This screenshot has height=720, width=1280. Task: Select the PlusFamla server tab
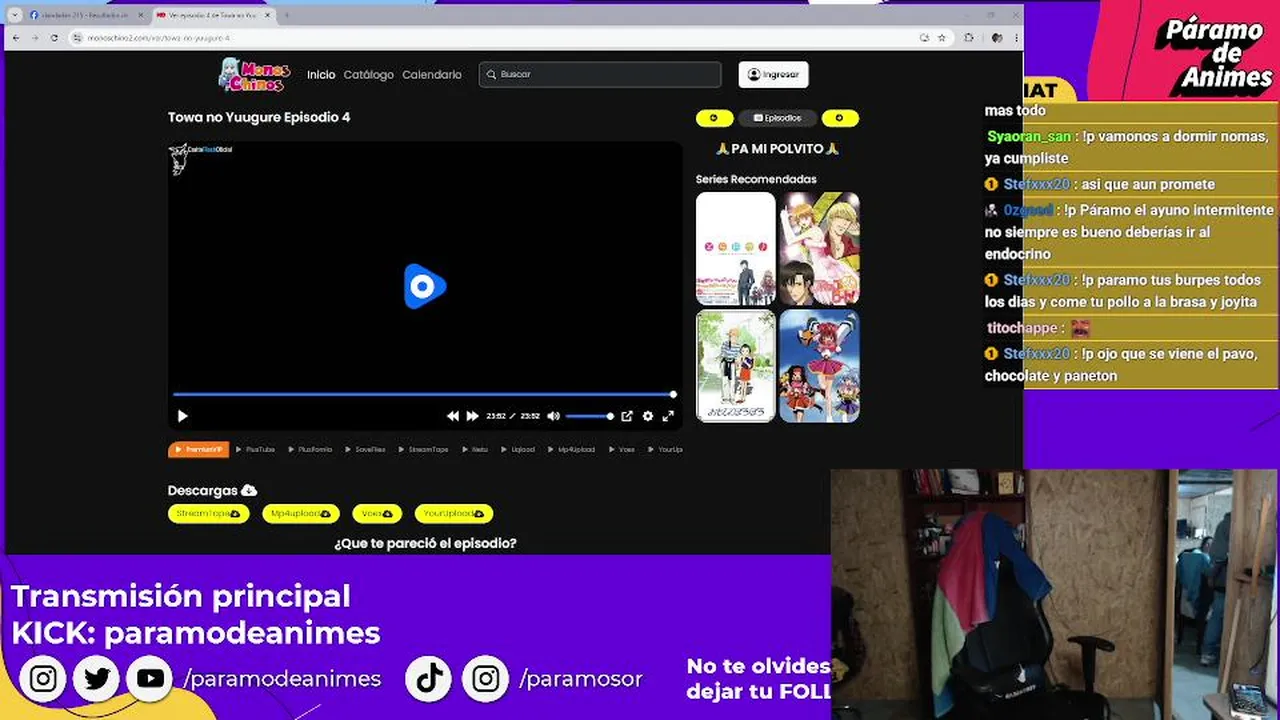pyautogui.click(x=309, y=450)
